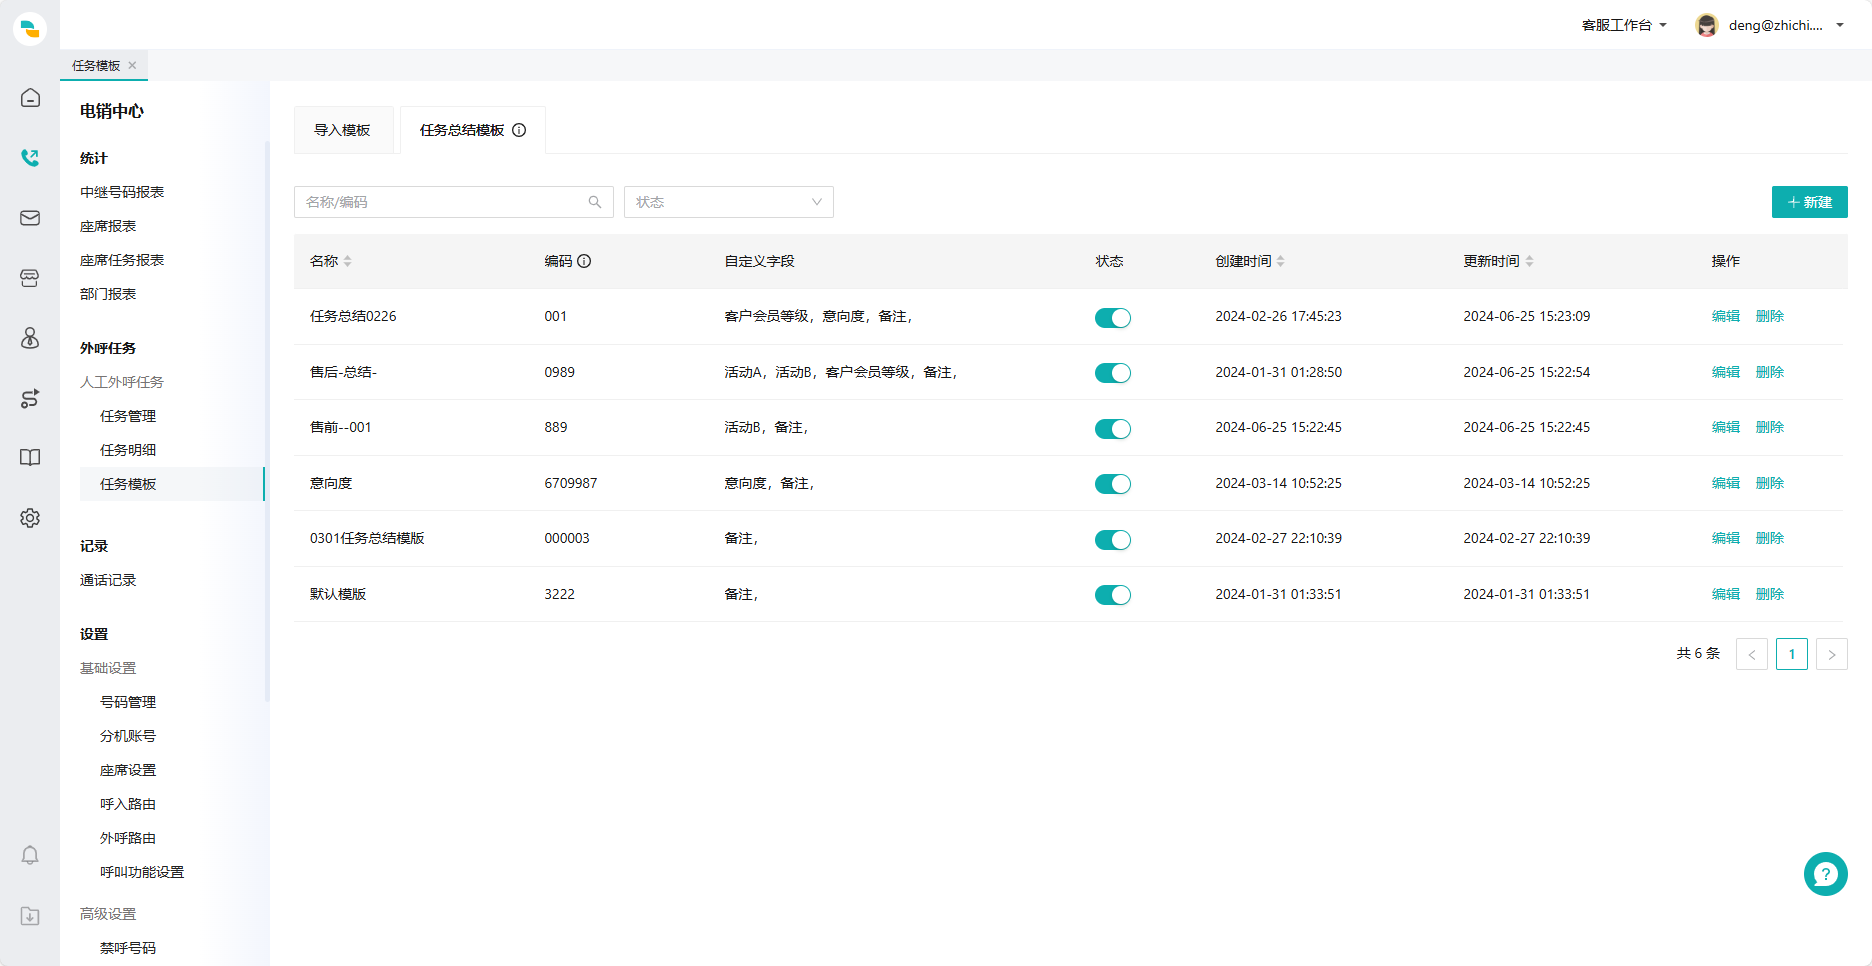Open the ticket icon below the envelope
1872x966 pixels.
[x=30, y=278]
